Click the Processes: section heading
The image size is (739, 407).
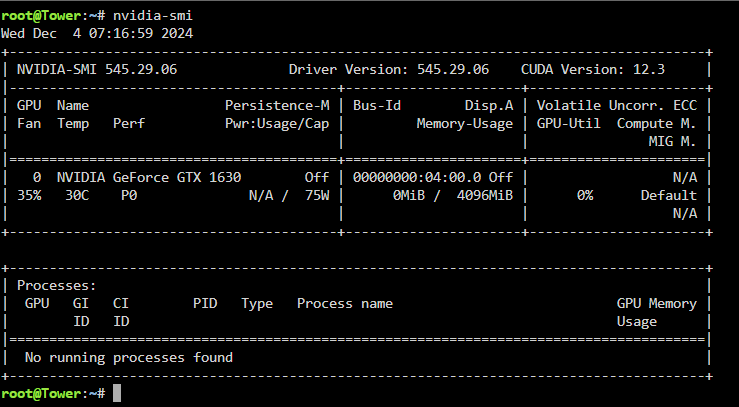(57, 285)
